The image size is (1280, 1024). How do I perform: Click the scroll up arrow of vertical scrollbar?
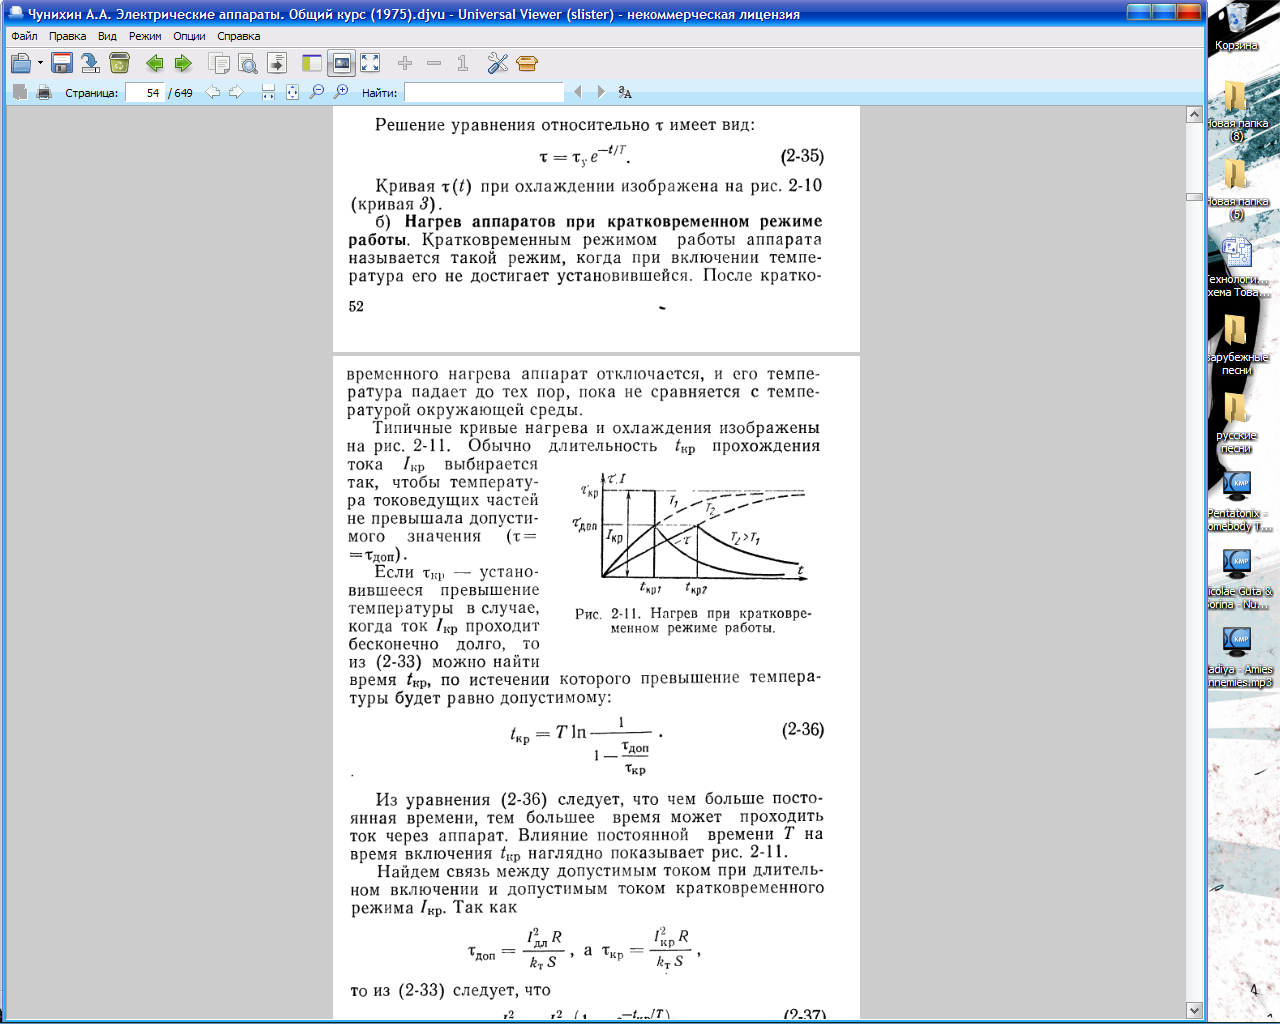click(x=1194, y=115)
